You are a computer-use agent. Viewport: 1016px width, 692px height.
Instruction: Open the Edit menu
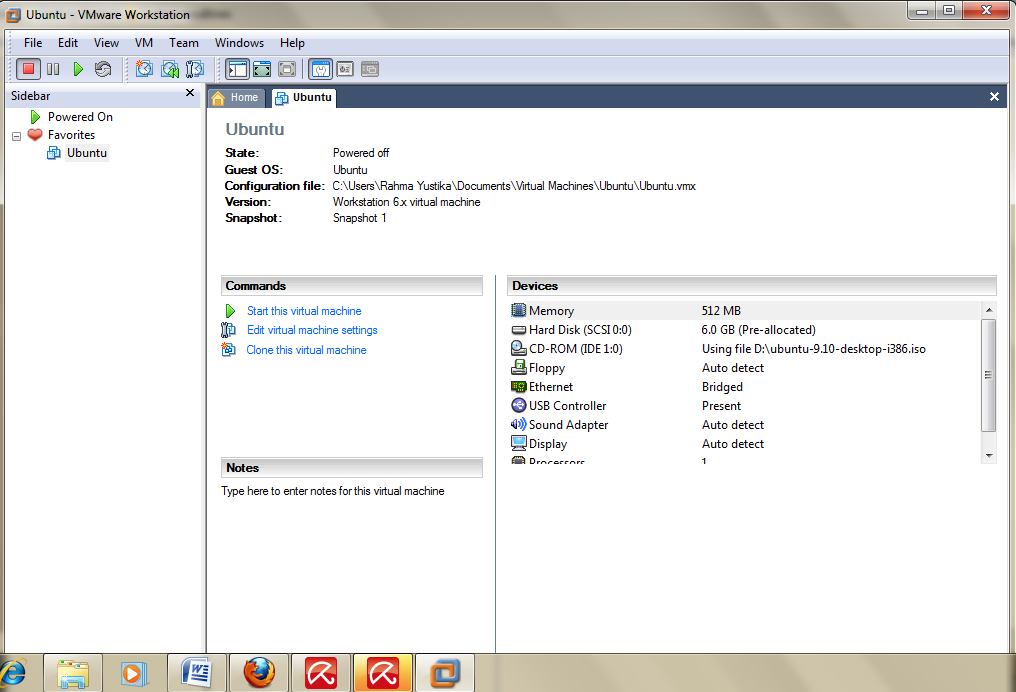tap(68, 43)
